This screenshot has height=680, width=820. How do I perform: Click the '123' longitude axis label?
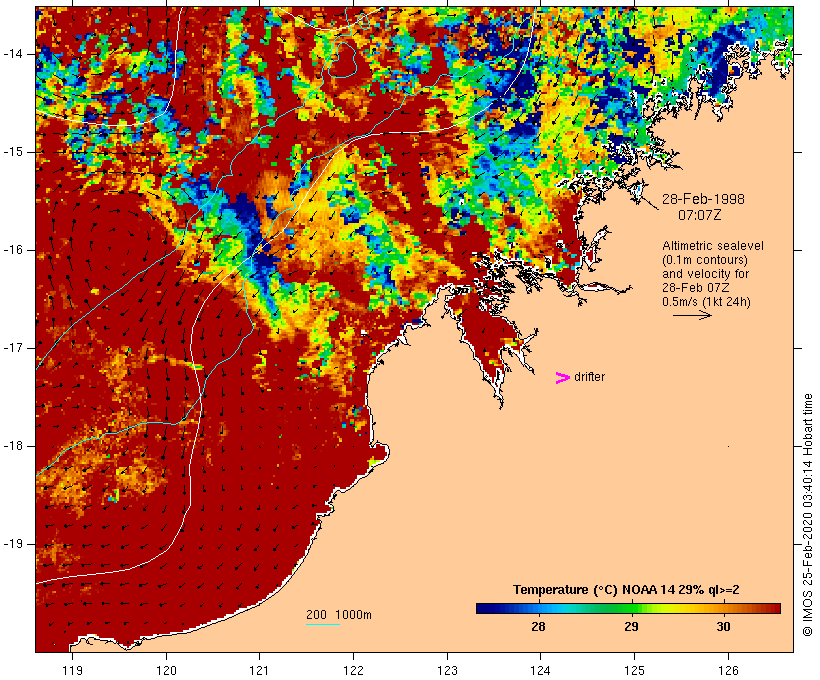(x=447, y=671)
